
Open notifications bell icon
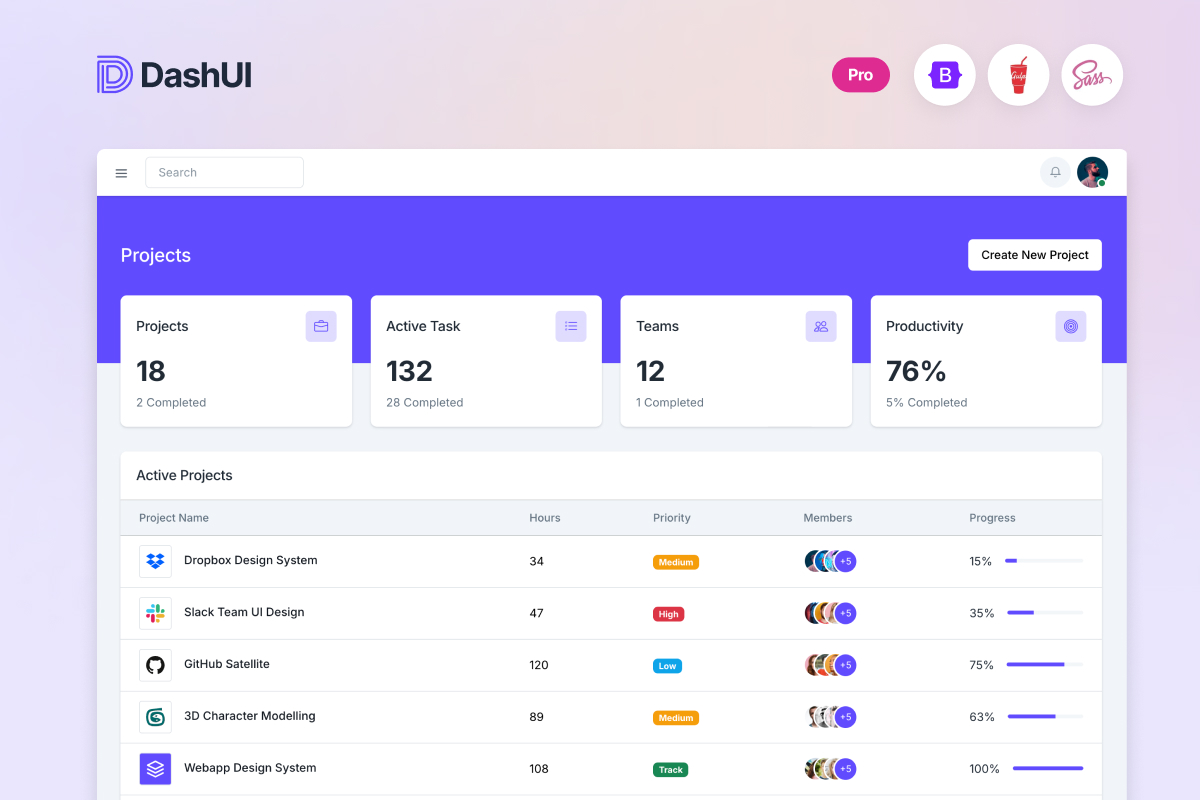(x=1055, y=172)
